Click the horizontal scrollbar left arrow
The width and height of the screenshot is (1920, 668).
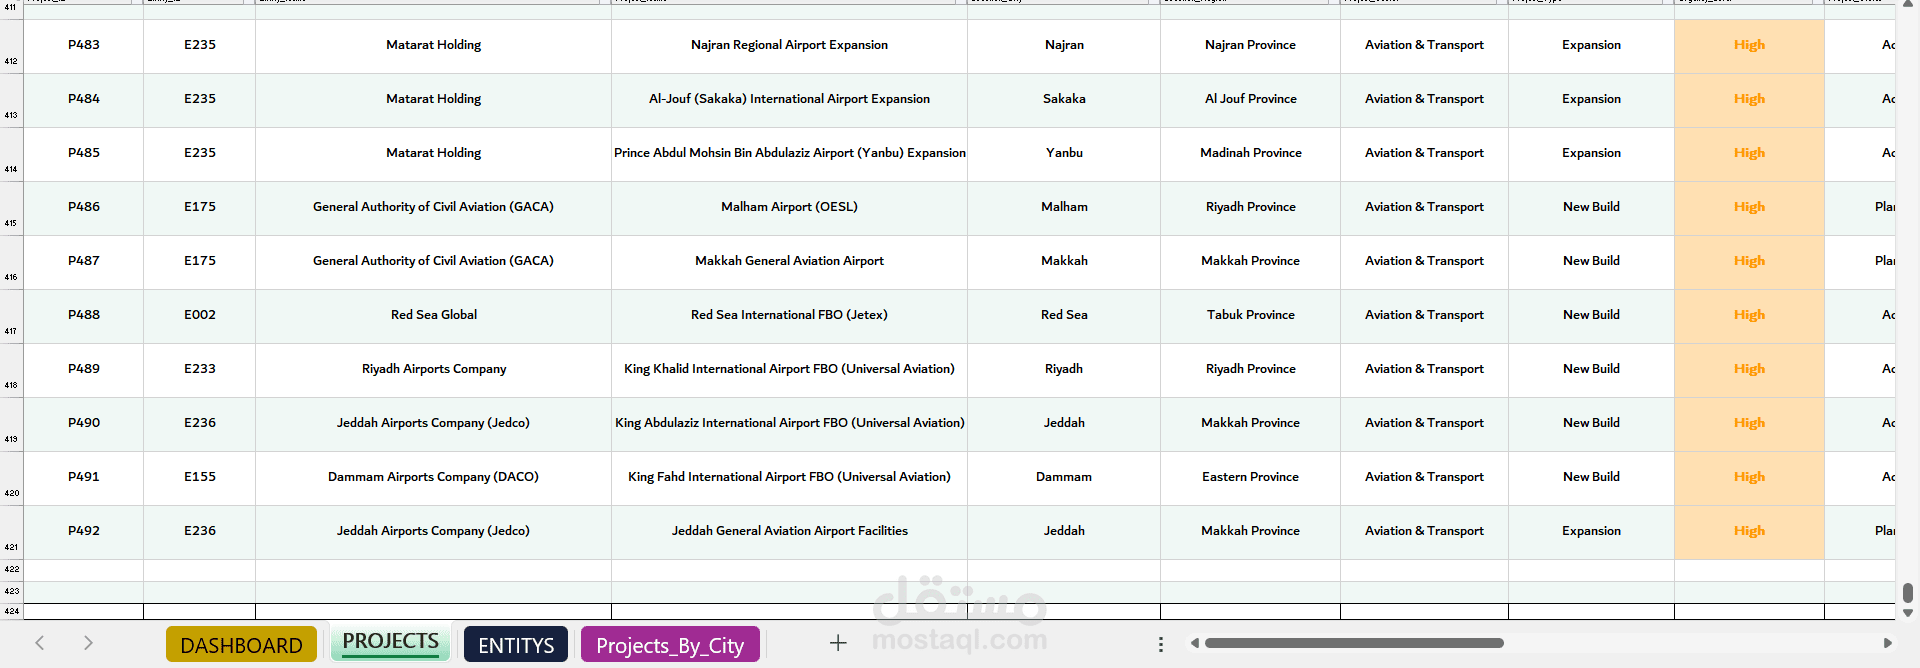pos(1194,643)
